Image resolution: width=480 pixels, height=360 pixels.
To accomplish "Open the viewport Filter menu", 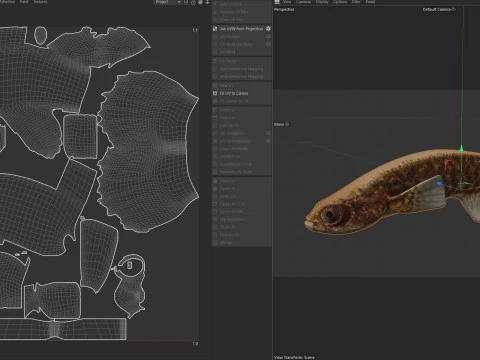I will pyautogui.click(x=356, y=2).
